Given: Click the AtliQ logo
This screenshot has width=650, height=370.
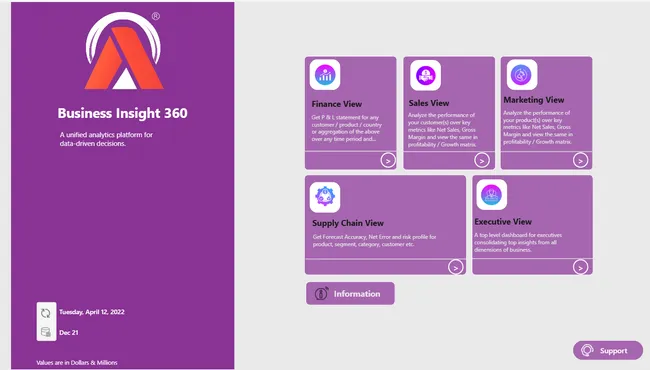Looking at the screenshot, I should pos(123,51).
